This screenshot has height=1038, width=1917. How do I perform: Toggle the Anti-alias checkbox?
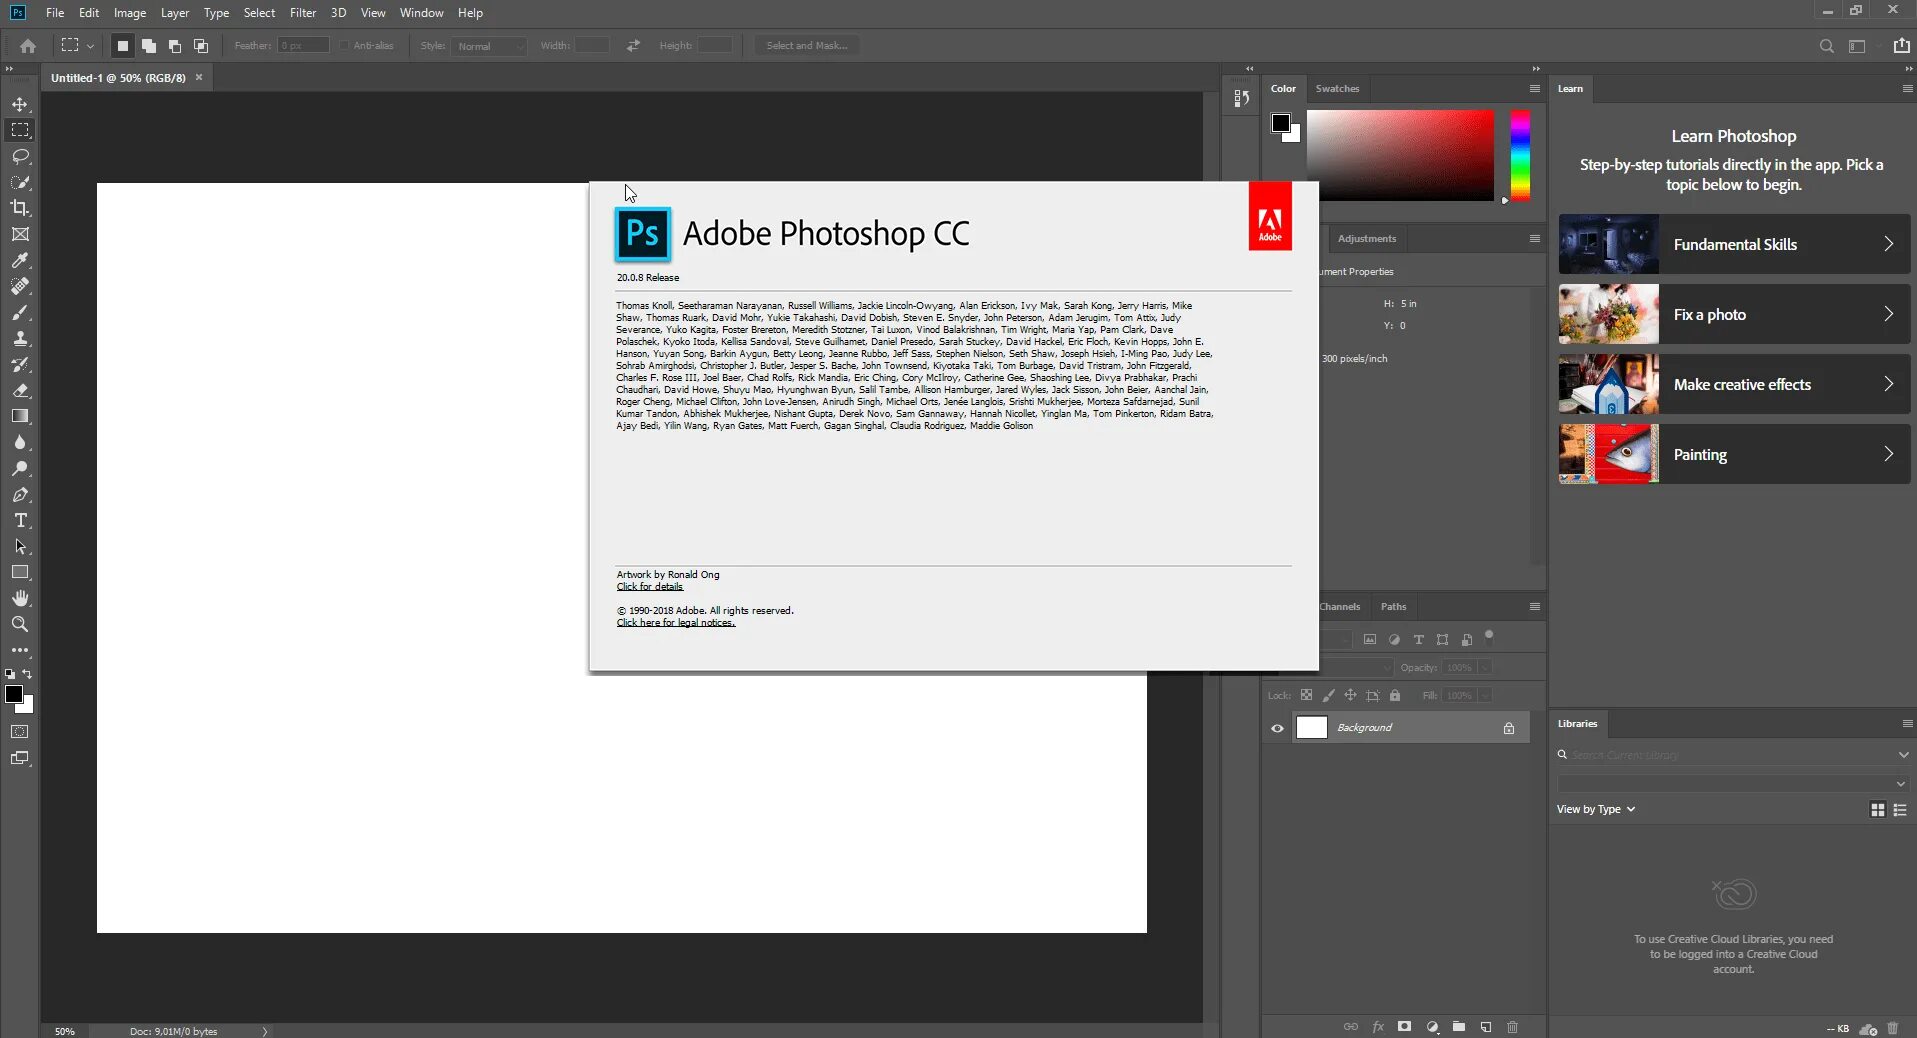[x=344, y=46]
